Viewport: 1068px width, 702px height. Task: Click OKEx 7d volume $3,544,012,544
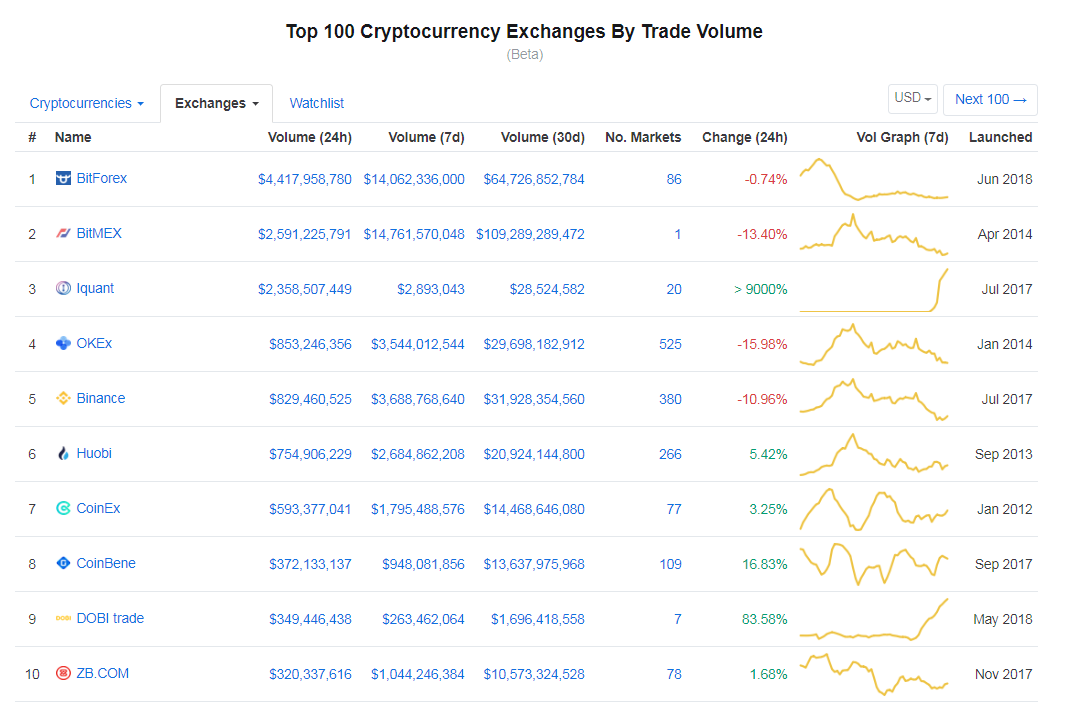click(418, 345)
